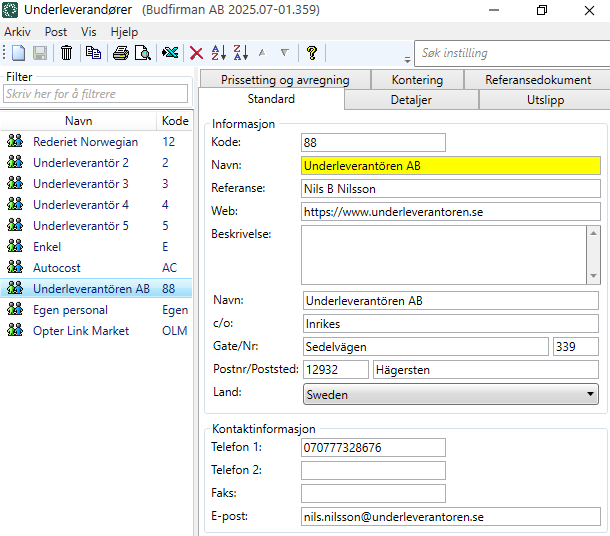Click the Excel export icon
610x536 pixels.
coord(171,53)
